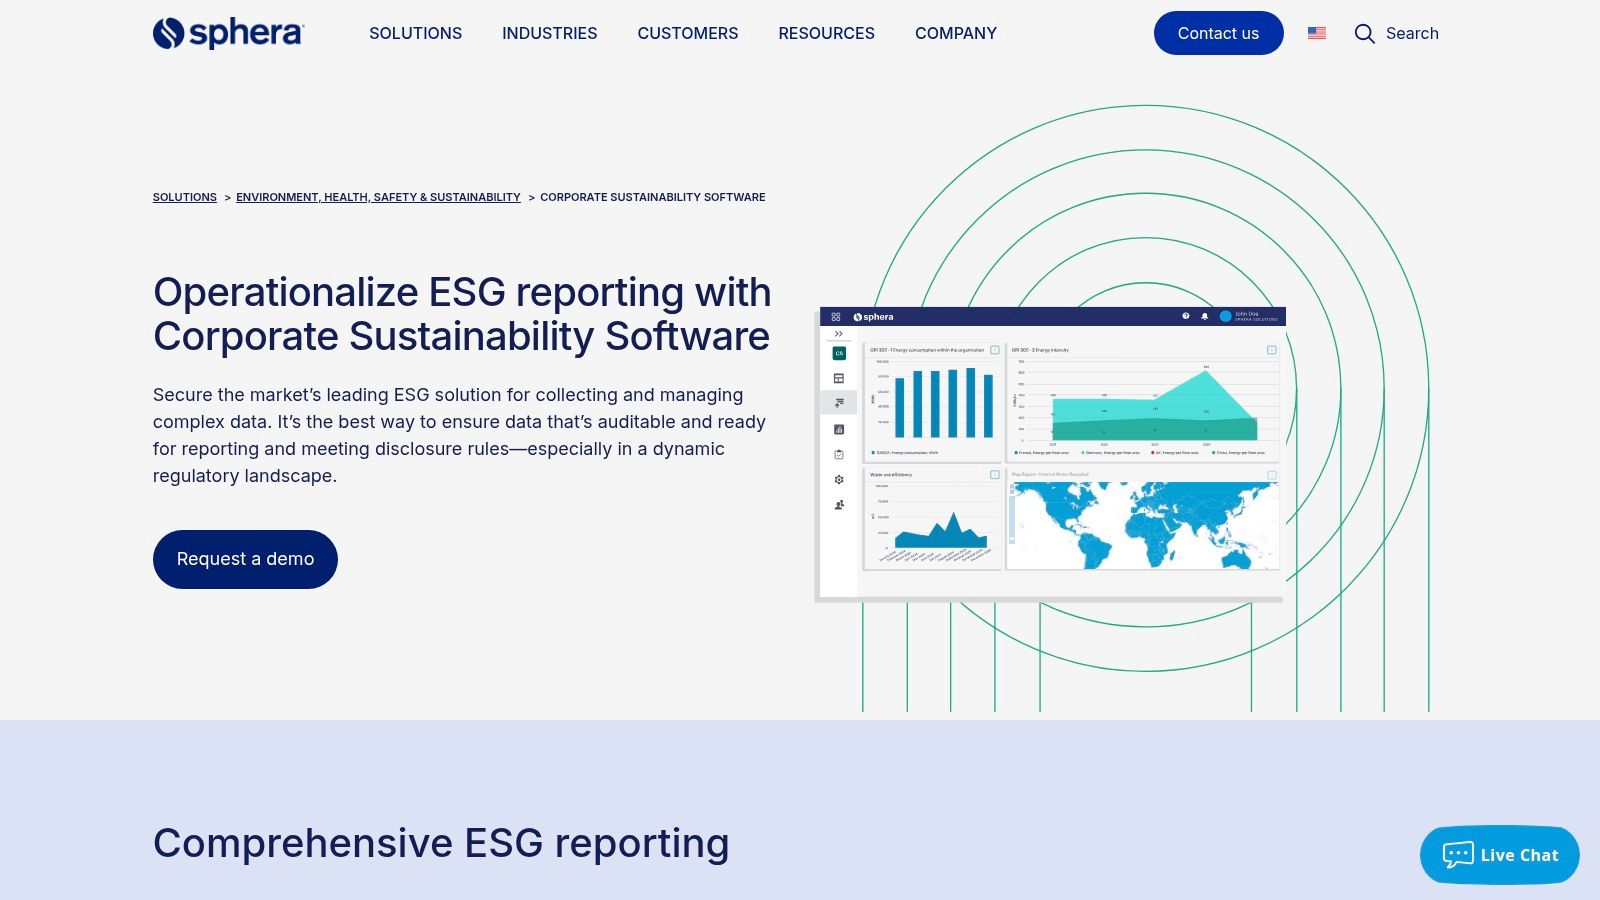Viewport: 1600px width, 900px height.
Task: Select the user management icon in the sidebar
Action: (839, 503)
